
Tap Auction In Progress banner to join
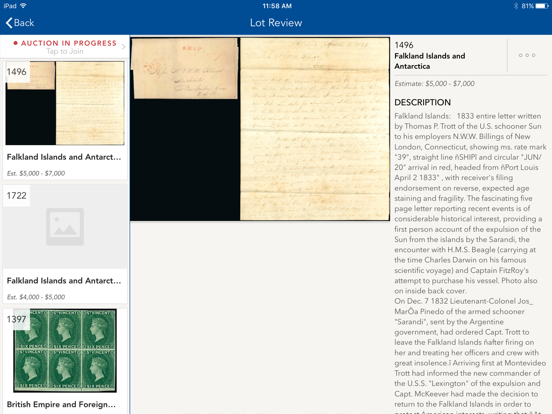point(65,47)
